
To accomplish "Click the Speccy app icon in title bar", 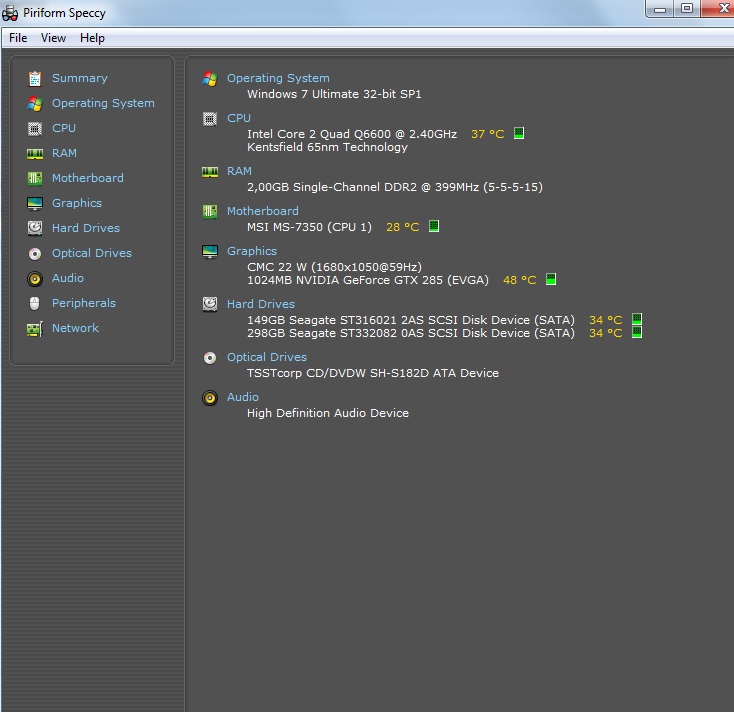I will pyautogui.click(x=10, y=13).
